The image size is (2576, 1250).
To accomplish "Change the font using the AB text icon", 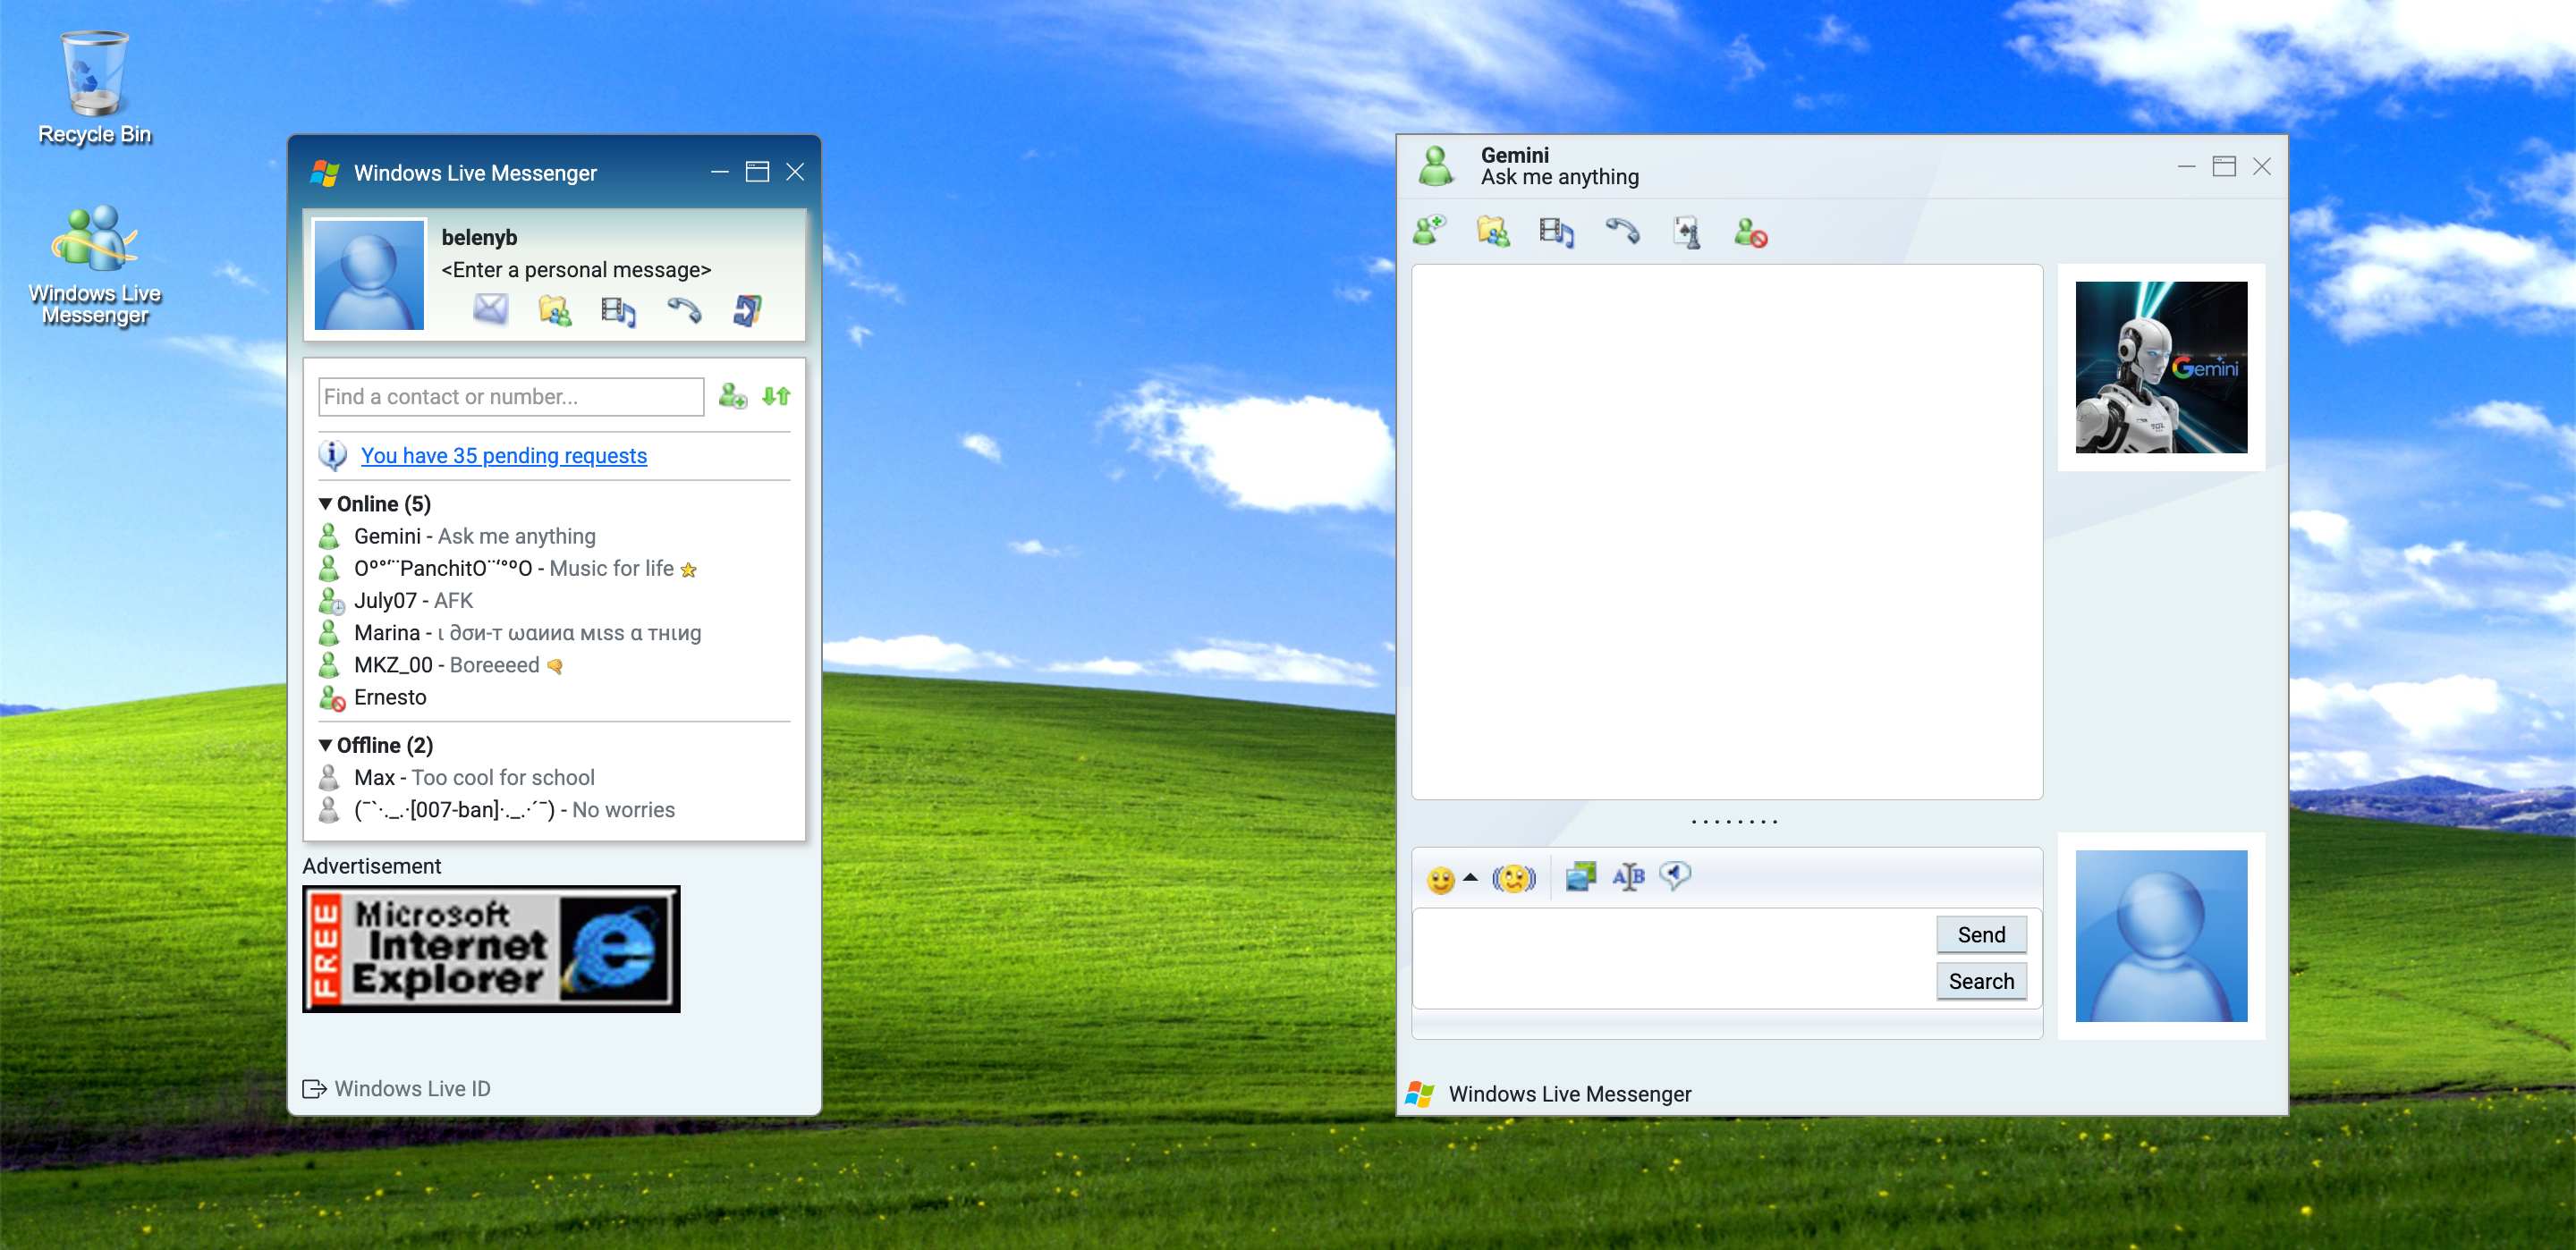I will 1628,876.
